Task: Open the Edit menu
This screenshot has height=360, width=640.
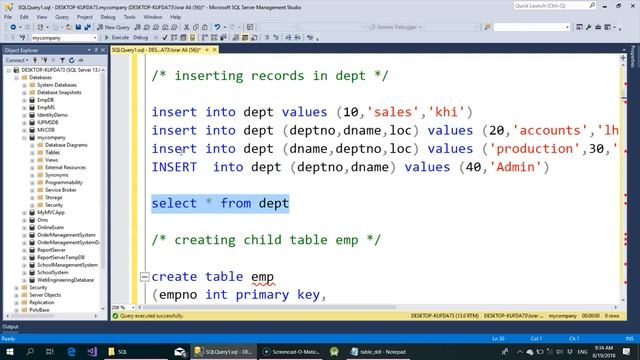Action: pyautogui.click(x=24, y=17)
